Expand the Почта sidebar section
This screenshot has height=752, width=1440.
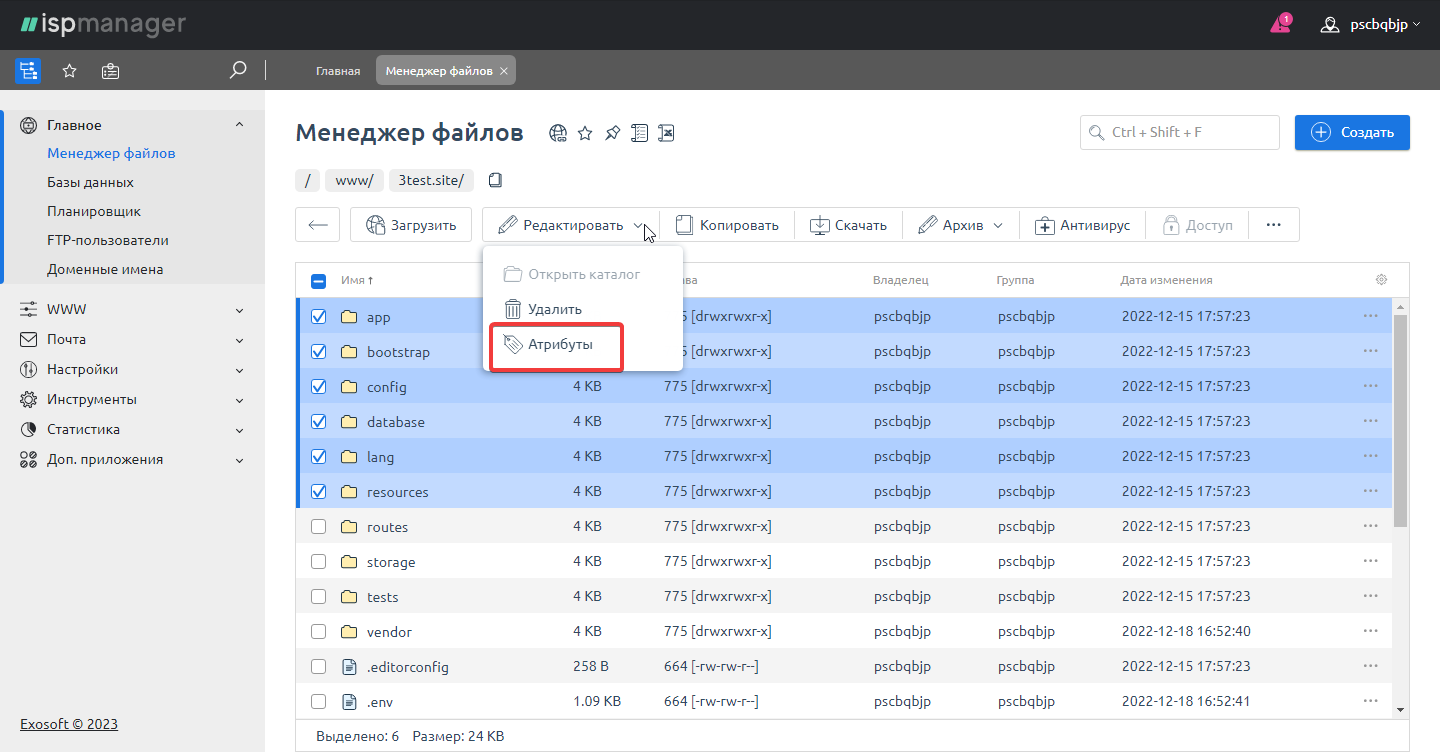point(239,340)
